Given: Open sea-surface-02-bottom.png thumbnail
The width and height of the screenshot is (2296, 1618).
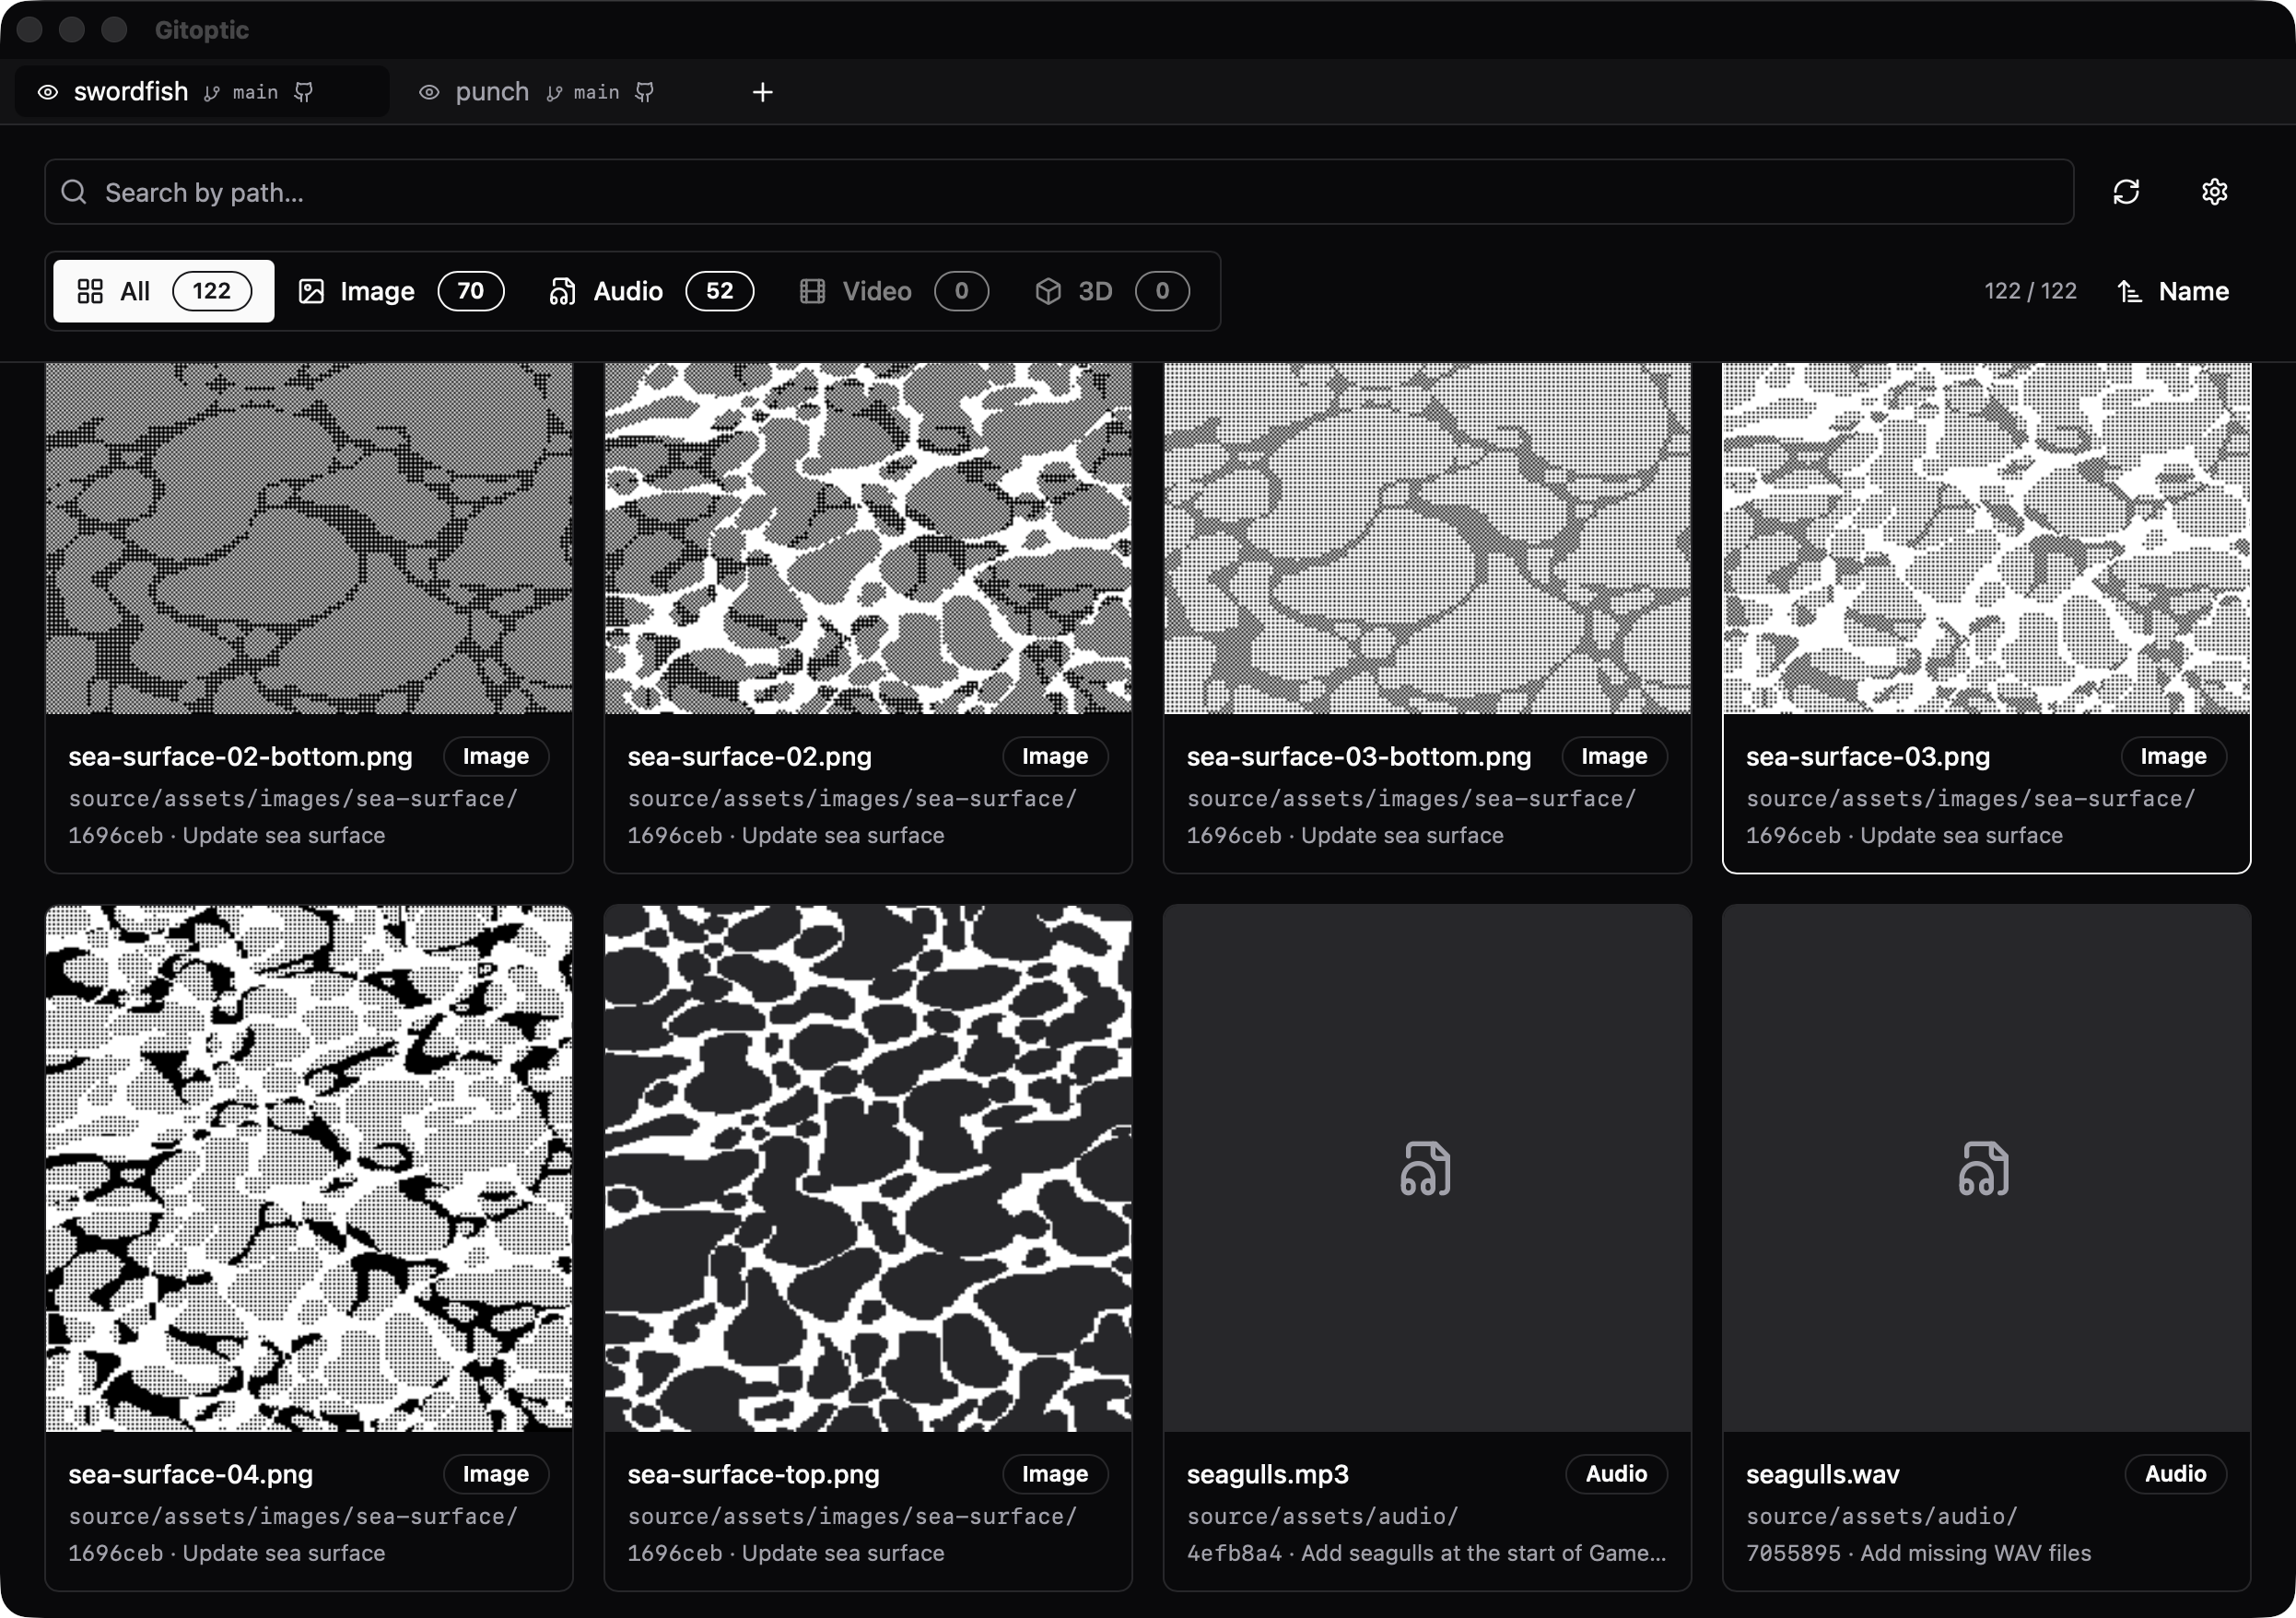Looking at the screenshot, I should 309,538.
